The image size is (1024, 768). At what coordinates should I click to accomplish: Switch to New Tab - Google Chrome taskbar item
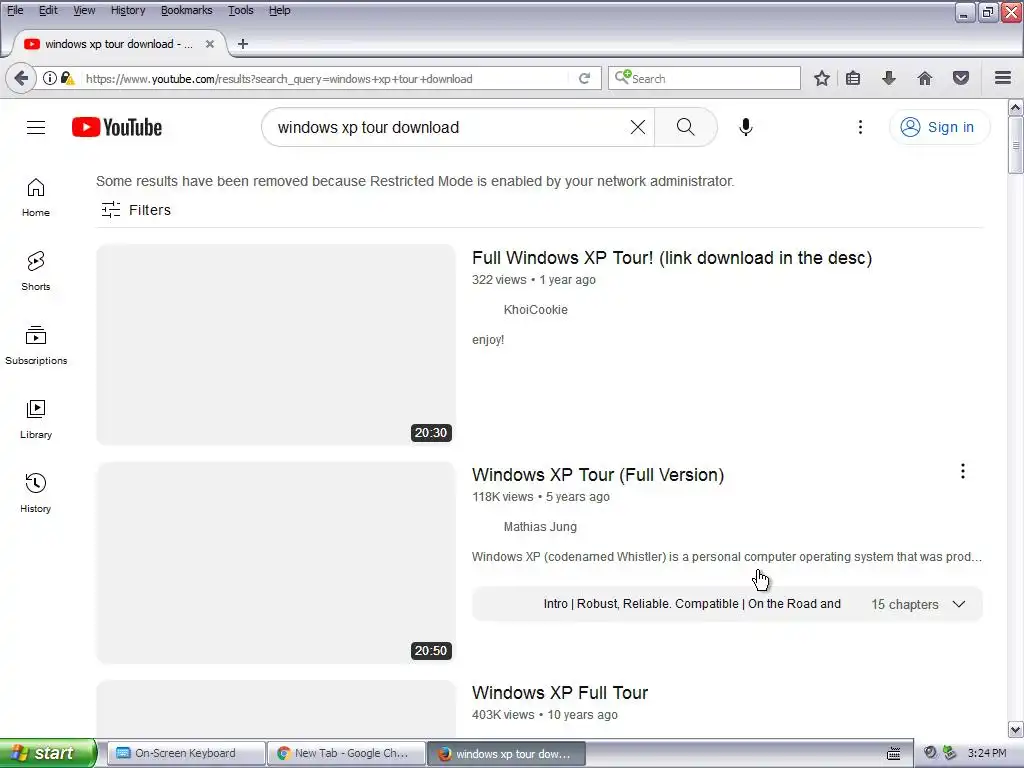[346, 753]
